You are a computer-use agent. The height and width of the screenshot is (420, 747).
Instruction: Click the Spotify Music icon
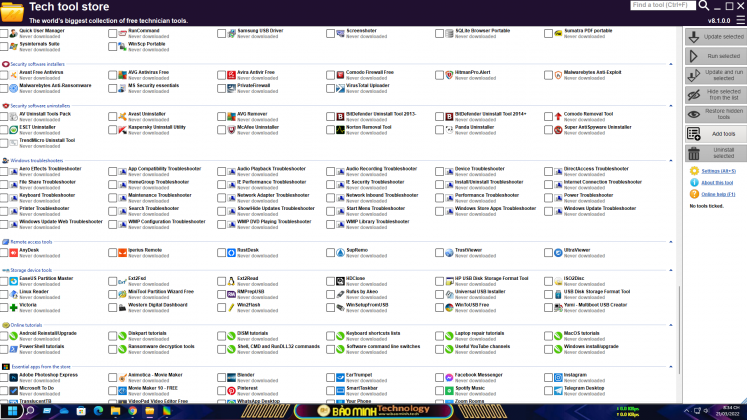click(x=449, y=391)
